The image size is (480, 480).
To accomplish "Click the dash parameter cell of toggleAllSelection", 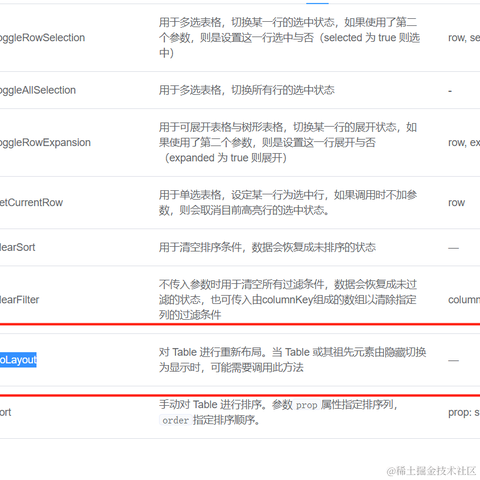I will click(450, 91).
